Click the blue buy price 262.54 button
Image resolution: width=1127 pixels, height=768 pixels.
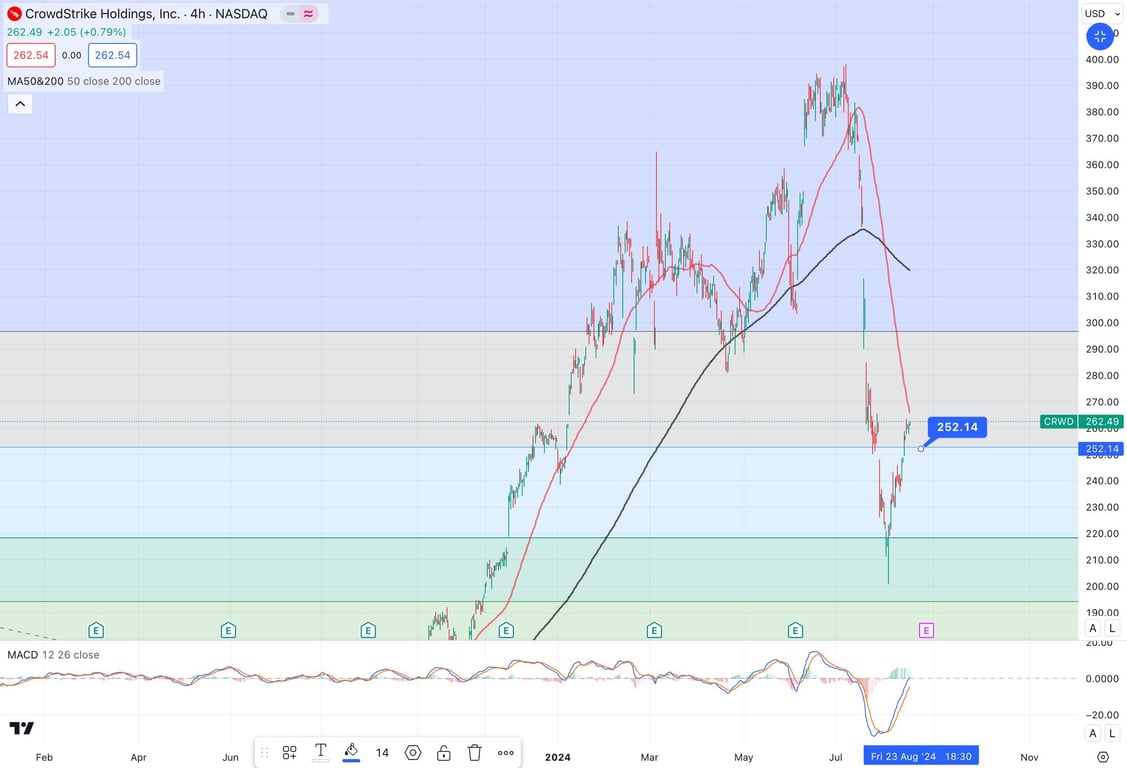click(113, 55)
